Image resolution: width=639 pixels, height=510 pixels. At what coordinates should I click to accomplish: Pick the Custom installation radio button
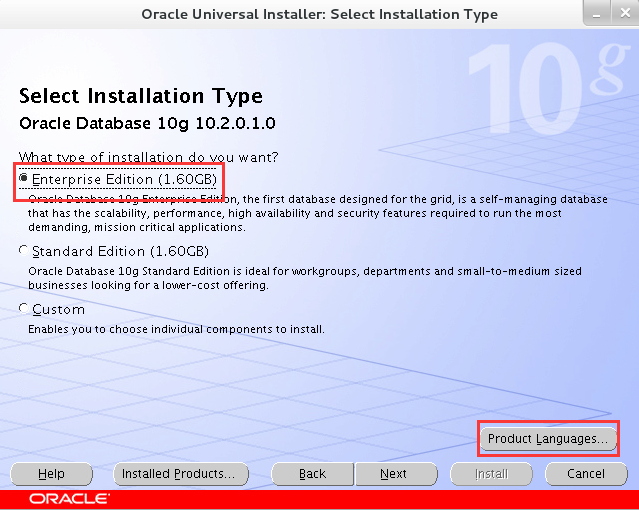(24, 309)
